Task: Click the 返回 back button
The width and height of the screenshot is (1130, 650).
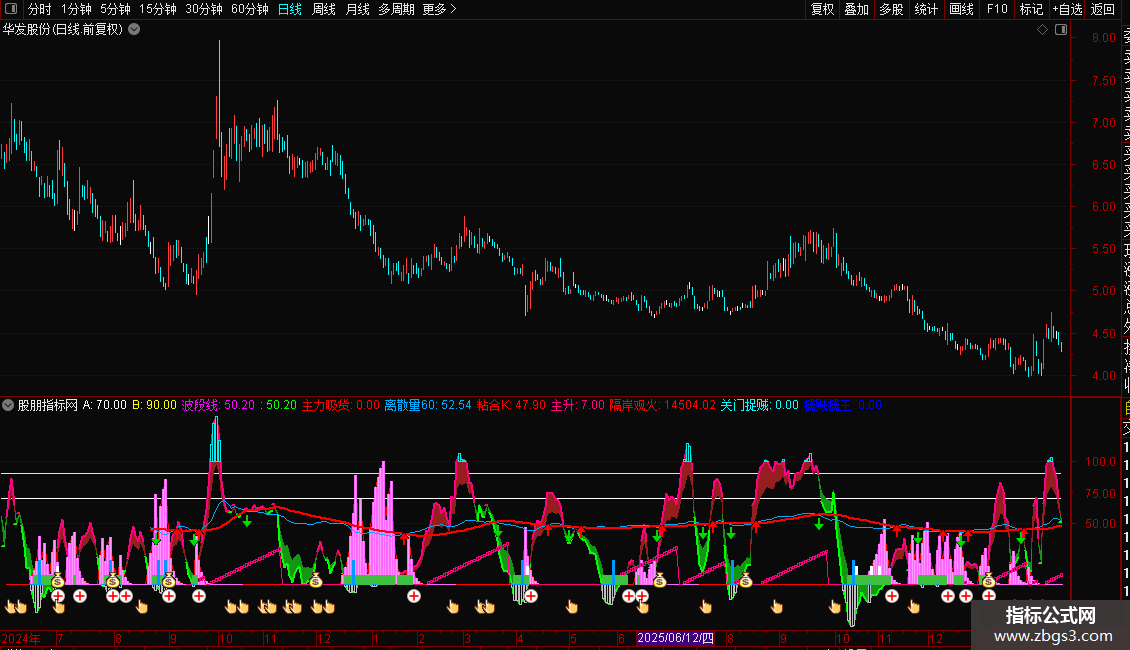Action: (1103, 9)
